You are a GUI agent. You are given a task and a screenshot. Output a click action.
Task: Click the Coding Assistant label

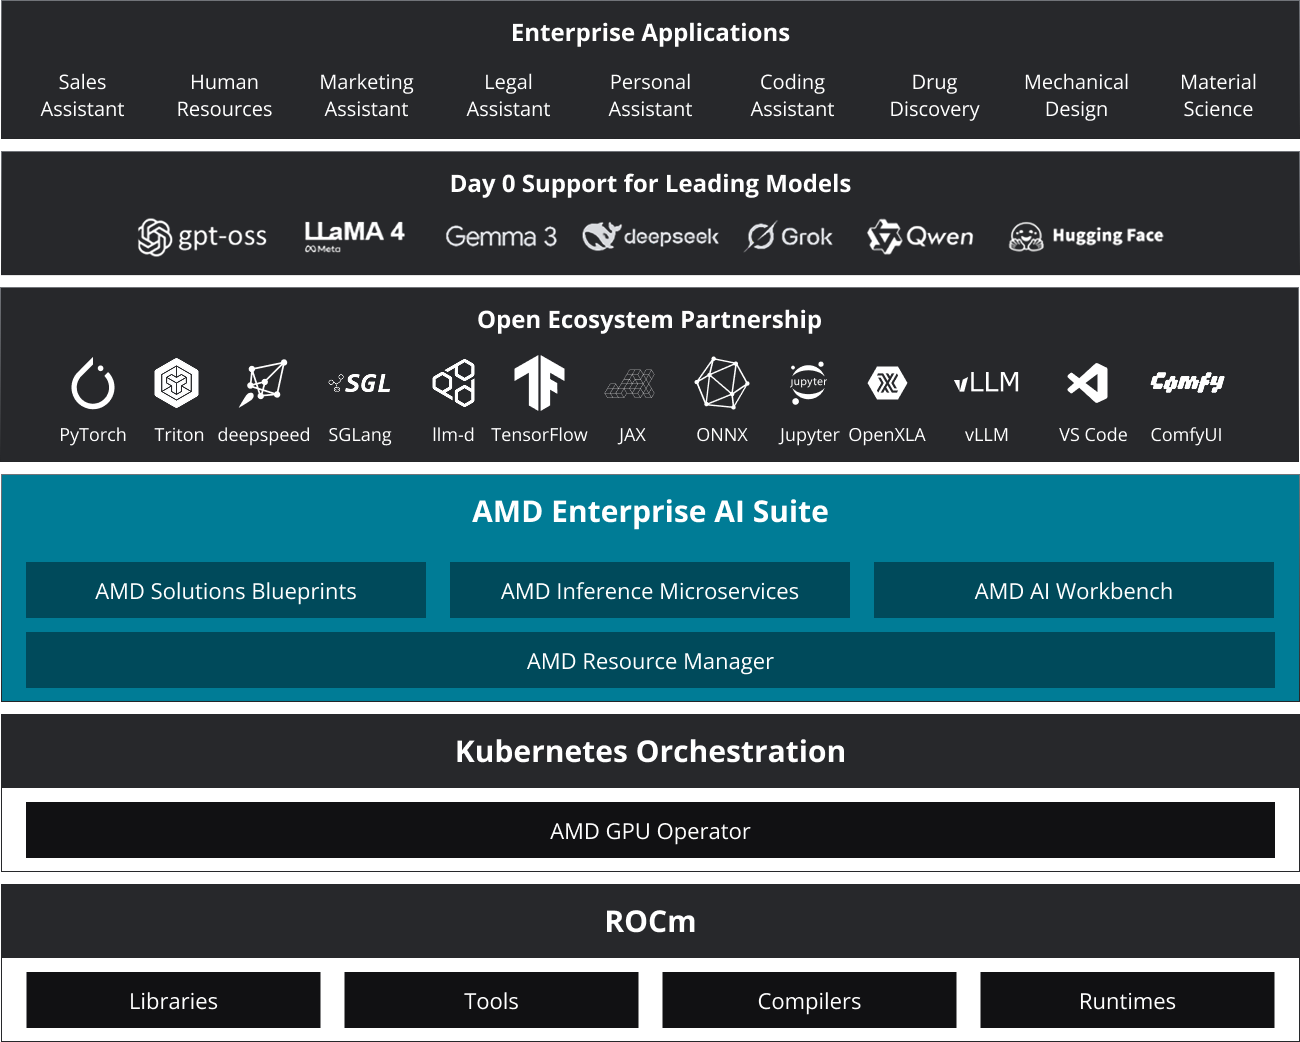(x=792, y=95)
